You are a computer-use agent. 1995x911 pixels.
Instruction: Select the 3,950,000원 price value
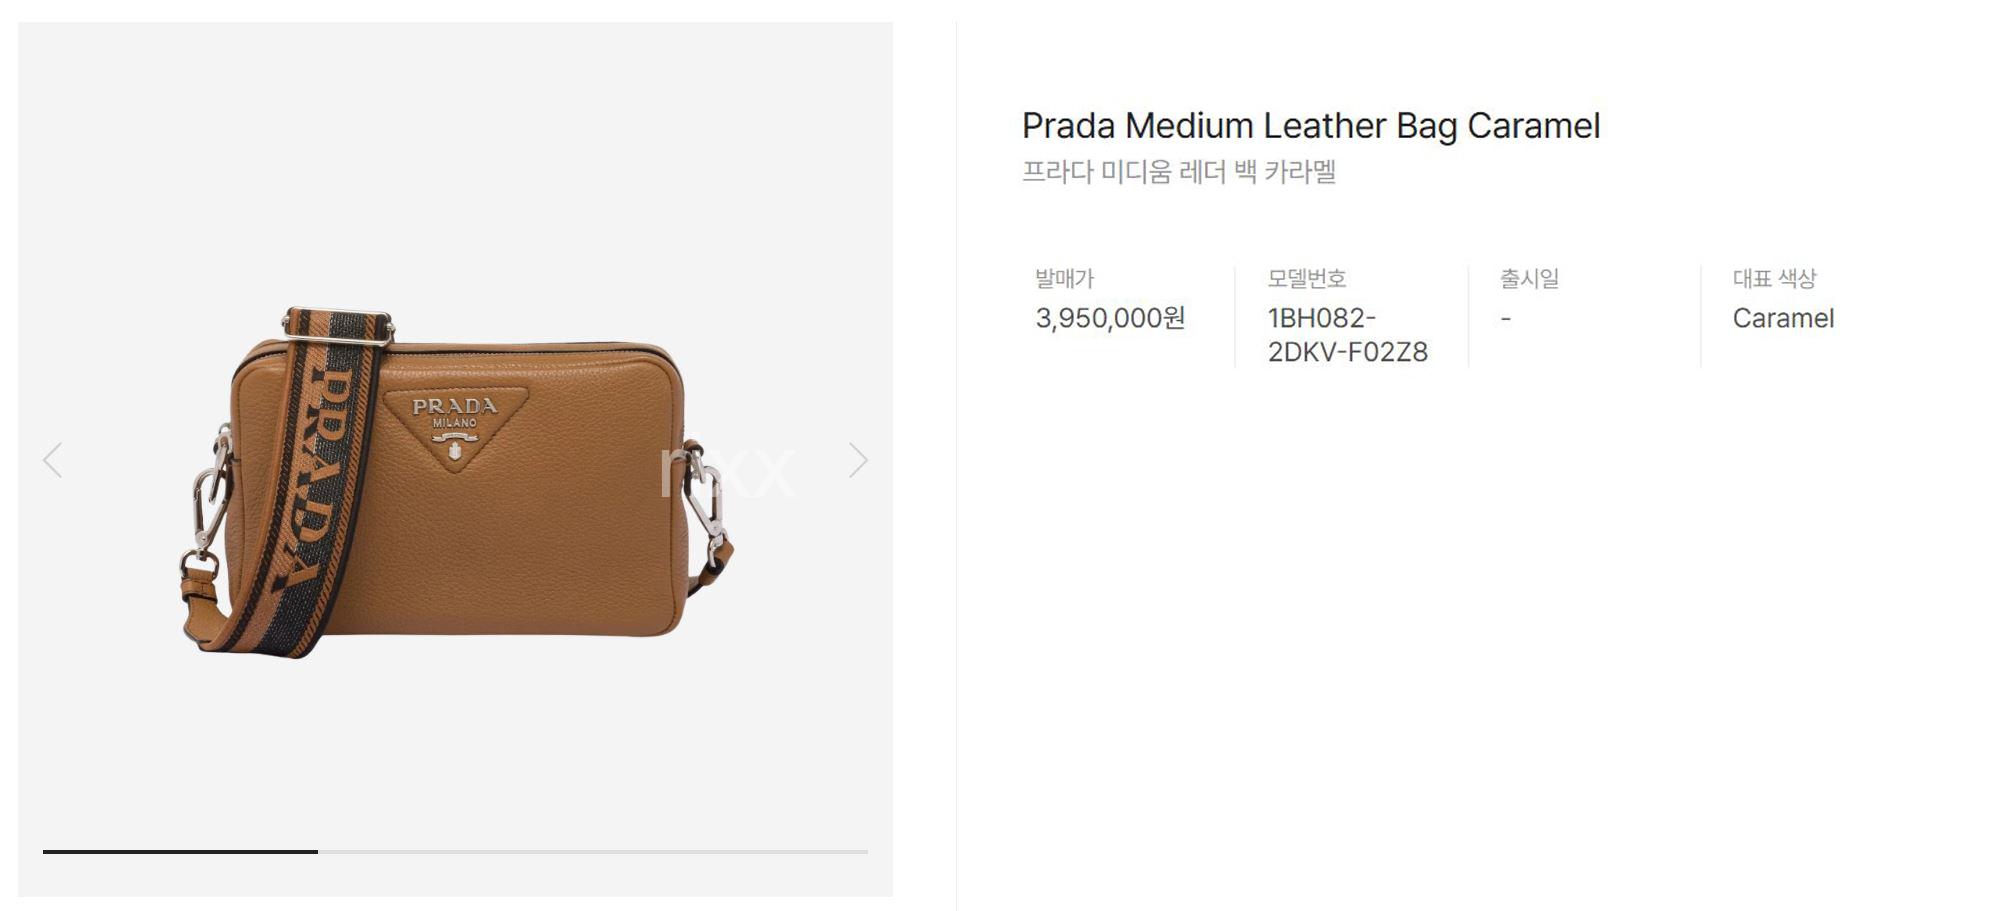tap(1110, 318)
